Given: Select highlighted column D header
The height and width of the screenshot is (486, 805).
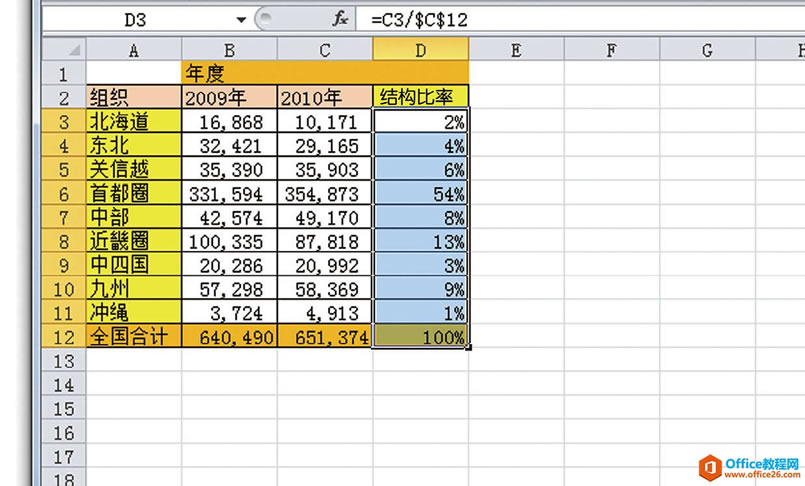Looking at the screenshot, I should point(420,50).
